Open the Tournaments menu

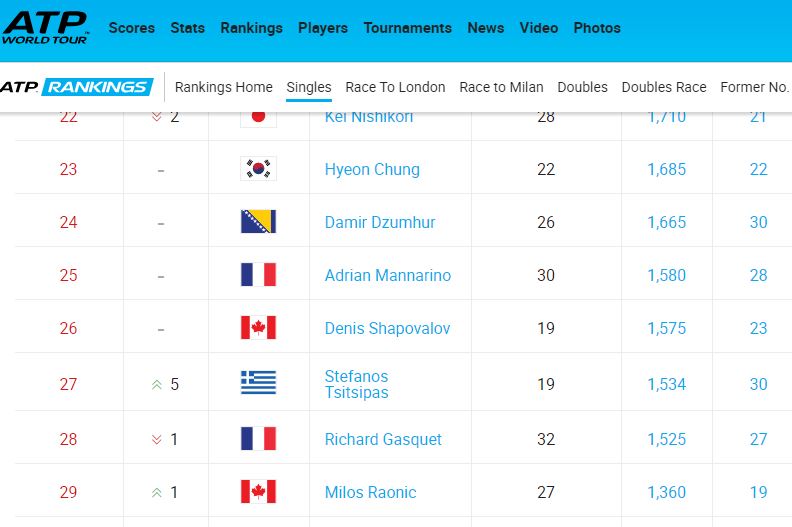[x=408, y=28]
